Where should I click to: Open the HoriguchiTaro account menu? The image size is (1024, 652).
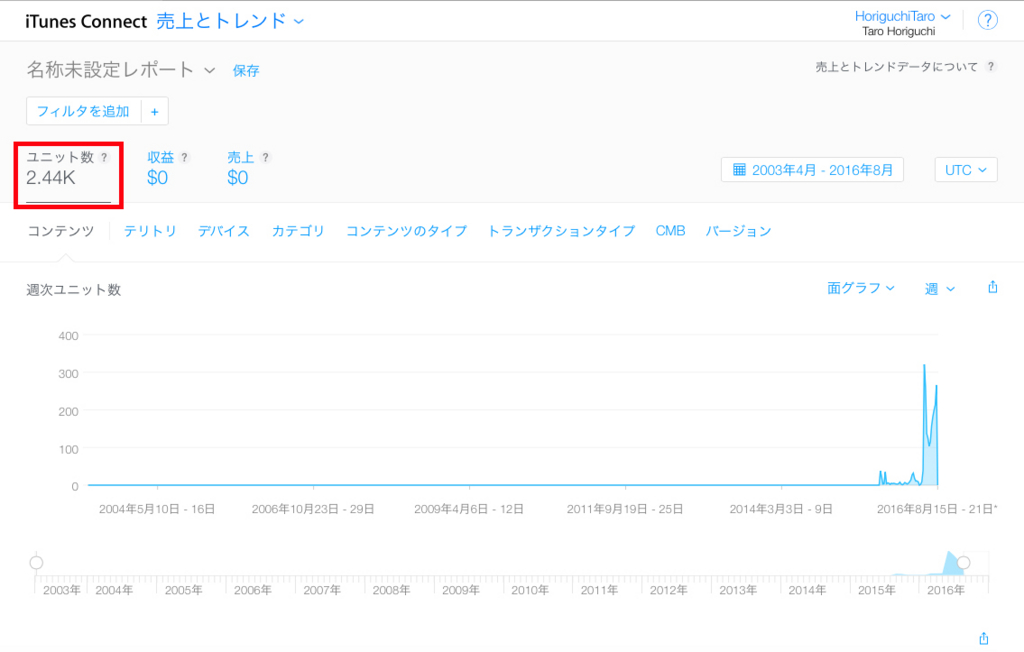[x=902, y=16]
